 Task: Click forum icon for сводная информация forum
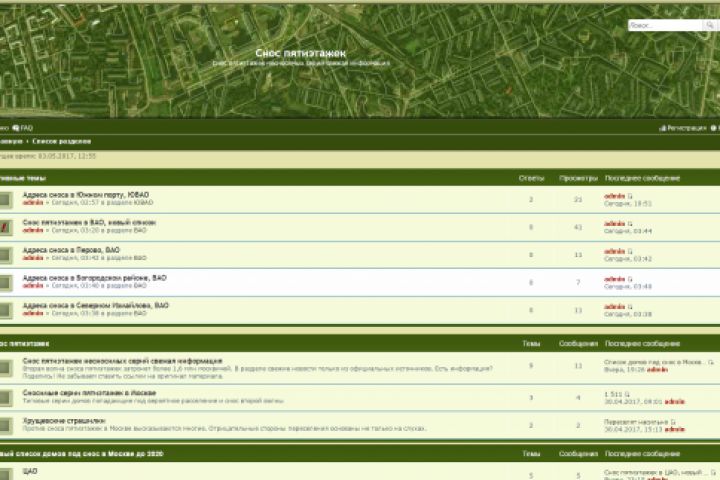pyautogui.click(x=6, y=368)
